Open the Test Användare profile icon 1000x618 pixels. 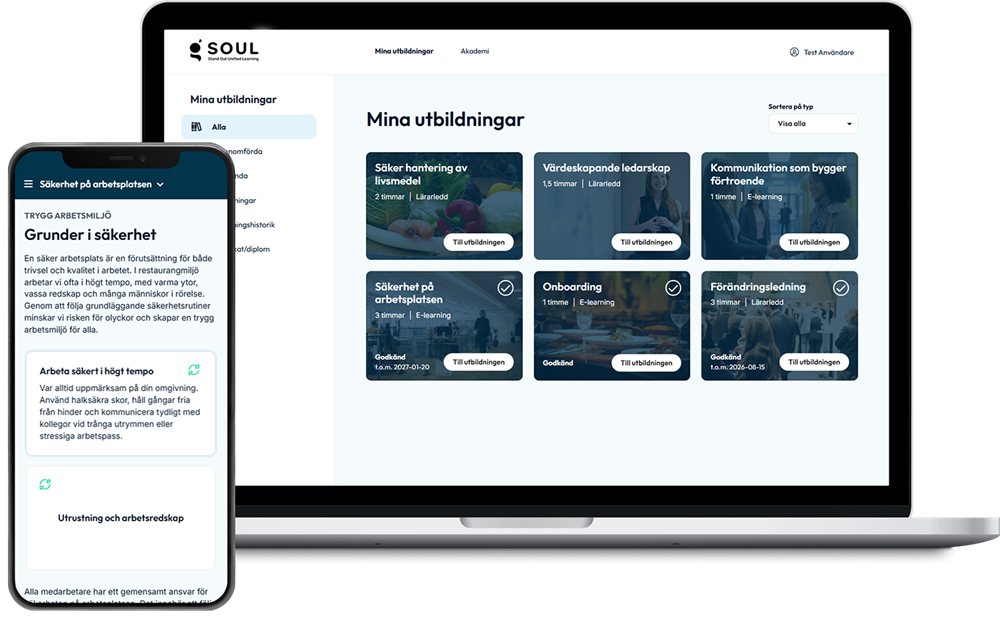[794, 52]
